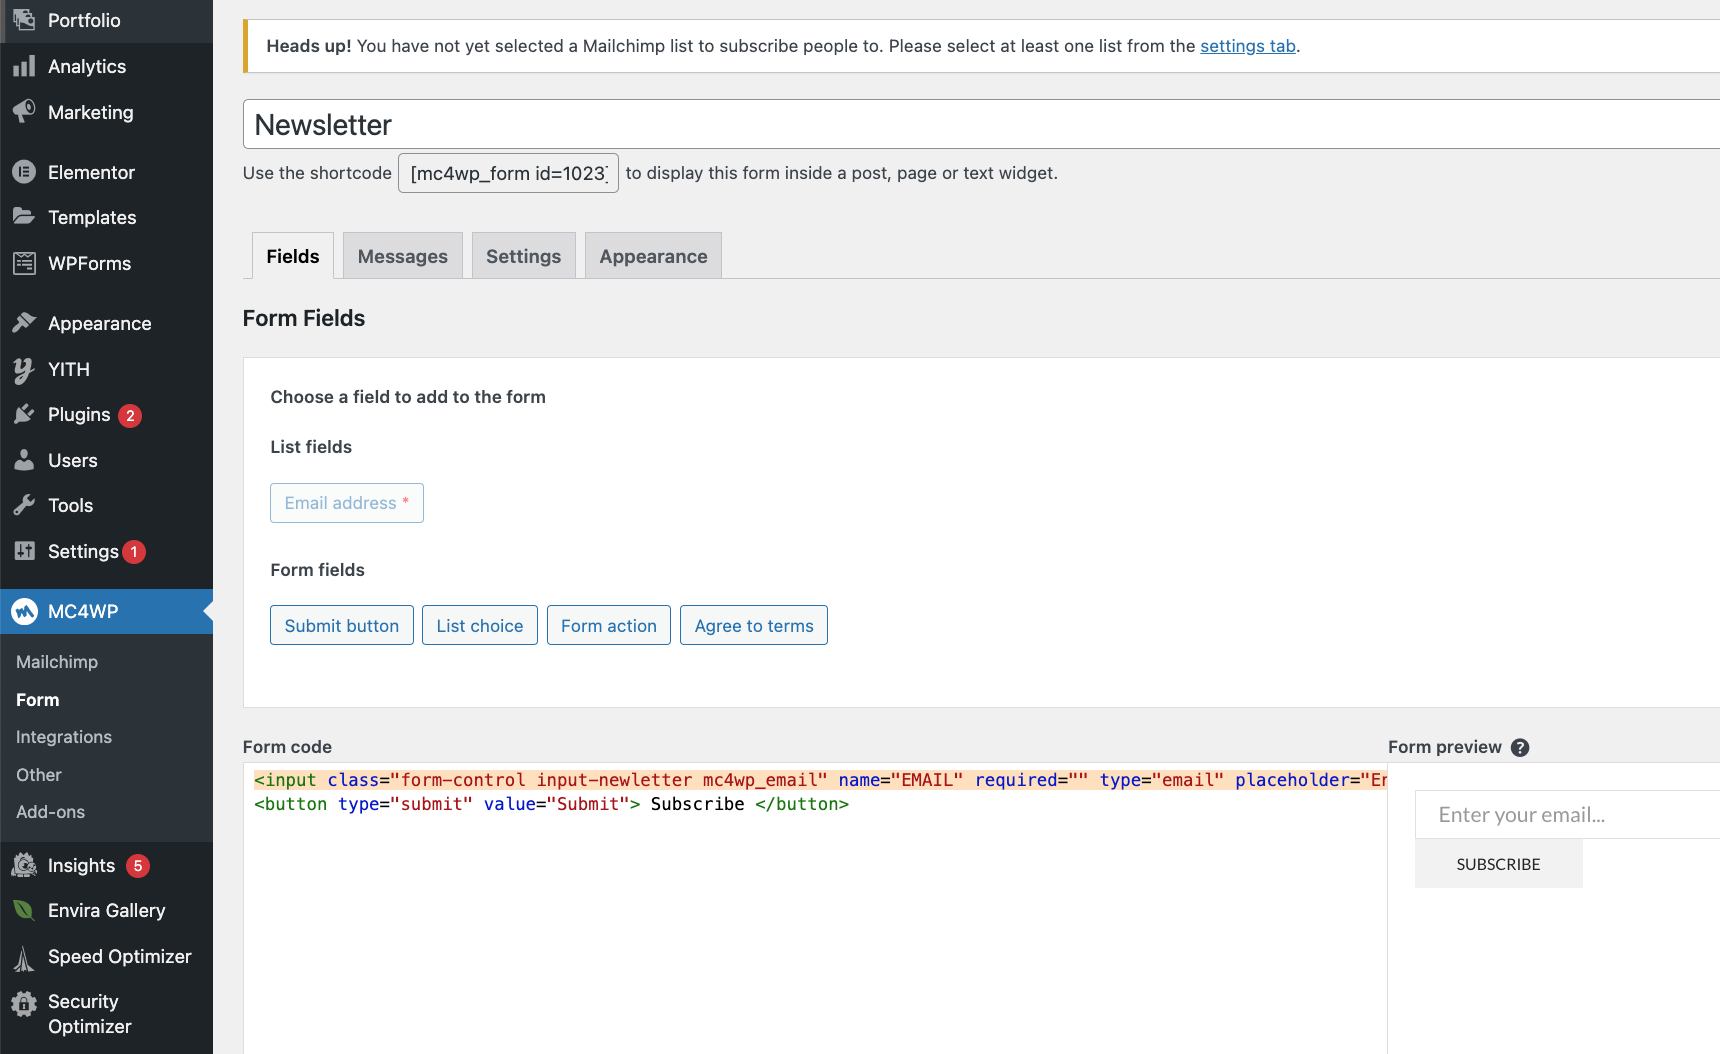Click the Insights icon in sidebar
Image resolution: width=1720 pixels, height=1054 pixels.
24,865
